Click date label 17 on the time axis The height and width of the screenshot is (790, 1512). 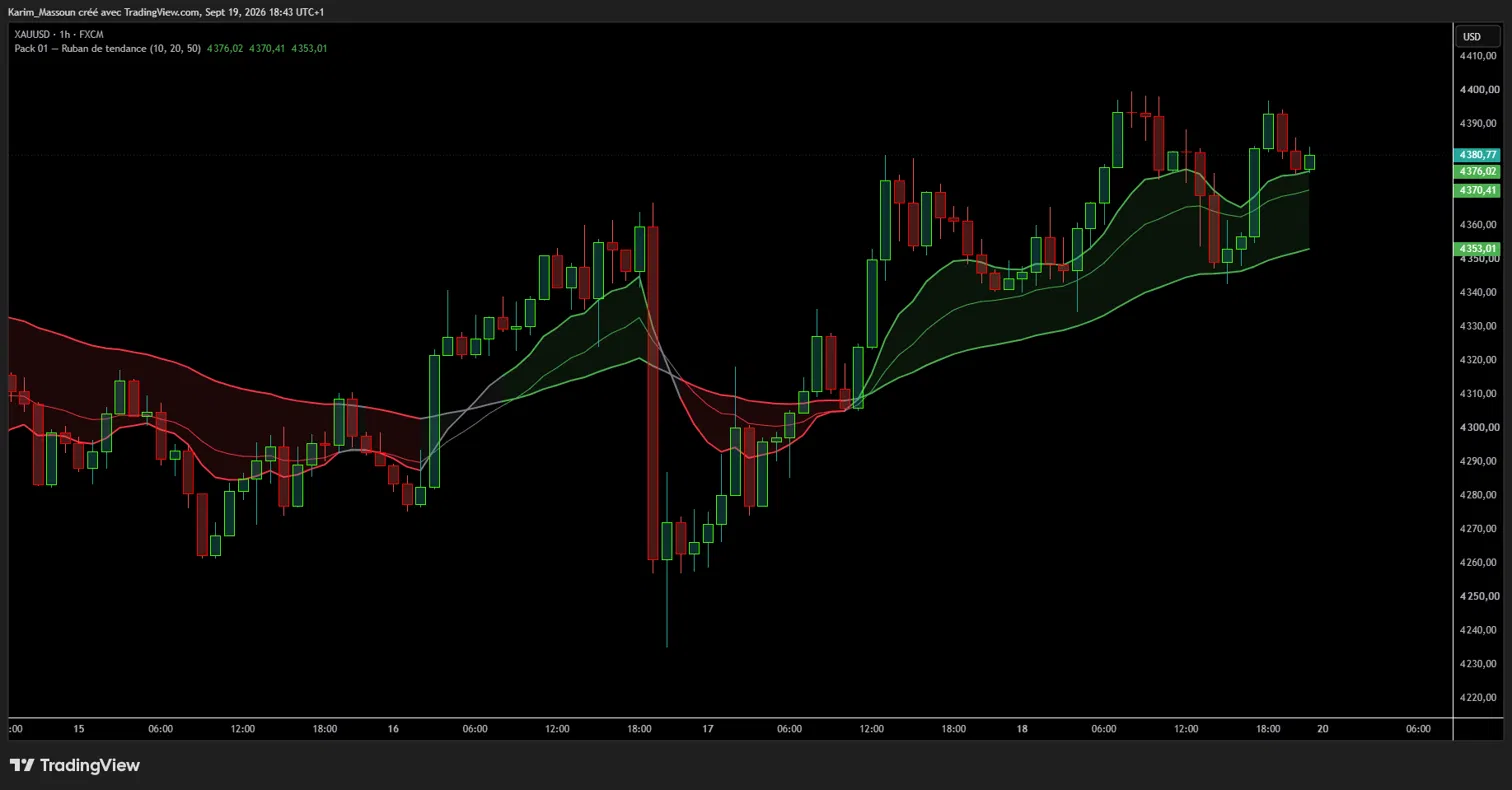[x=708, y=729]
